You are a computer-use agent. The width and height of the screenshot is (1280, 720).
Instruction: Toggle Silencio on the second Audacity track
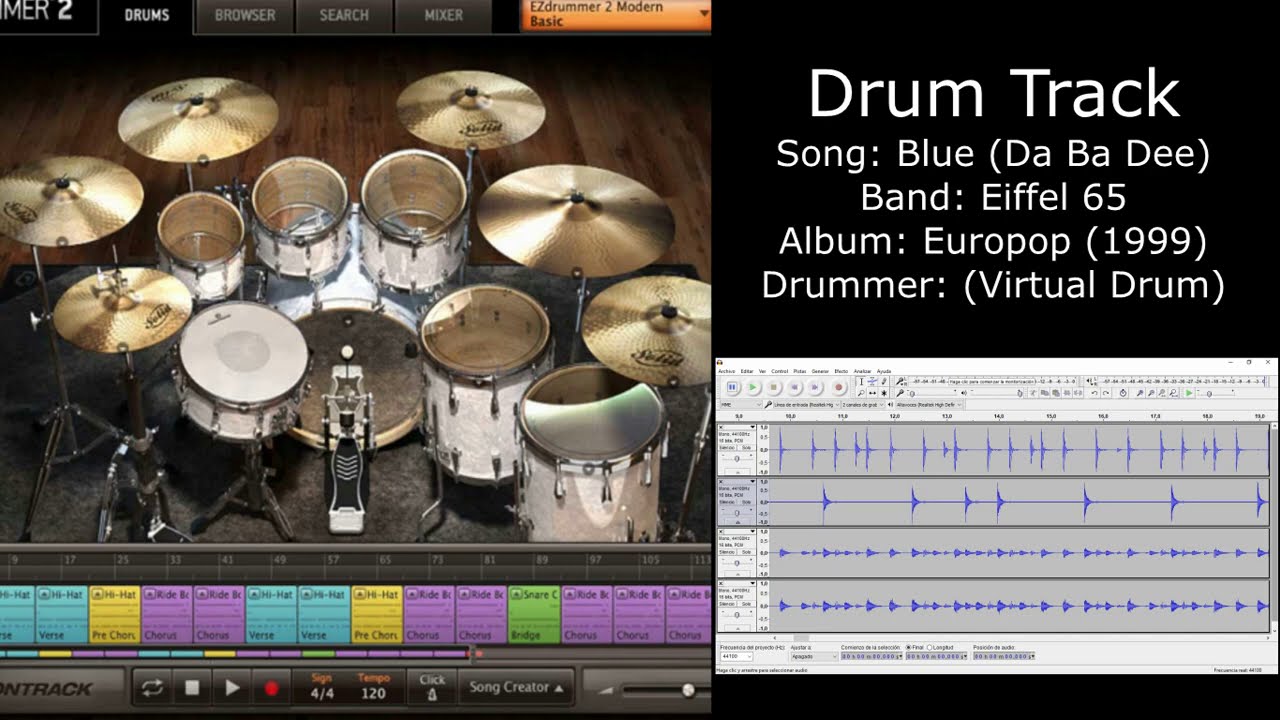[727, 502]
